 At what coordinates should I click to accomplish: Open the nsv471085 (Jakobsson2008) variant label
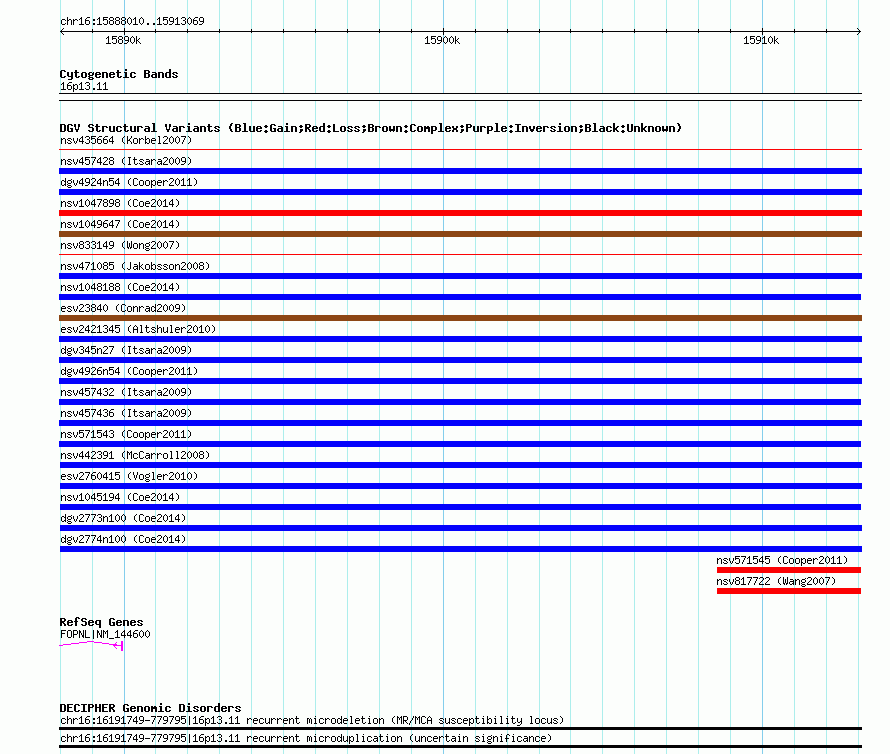coord(135,266)
